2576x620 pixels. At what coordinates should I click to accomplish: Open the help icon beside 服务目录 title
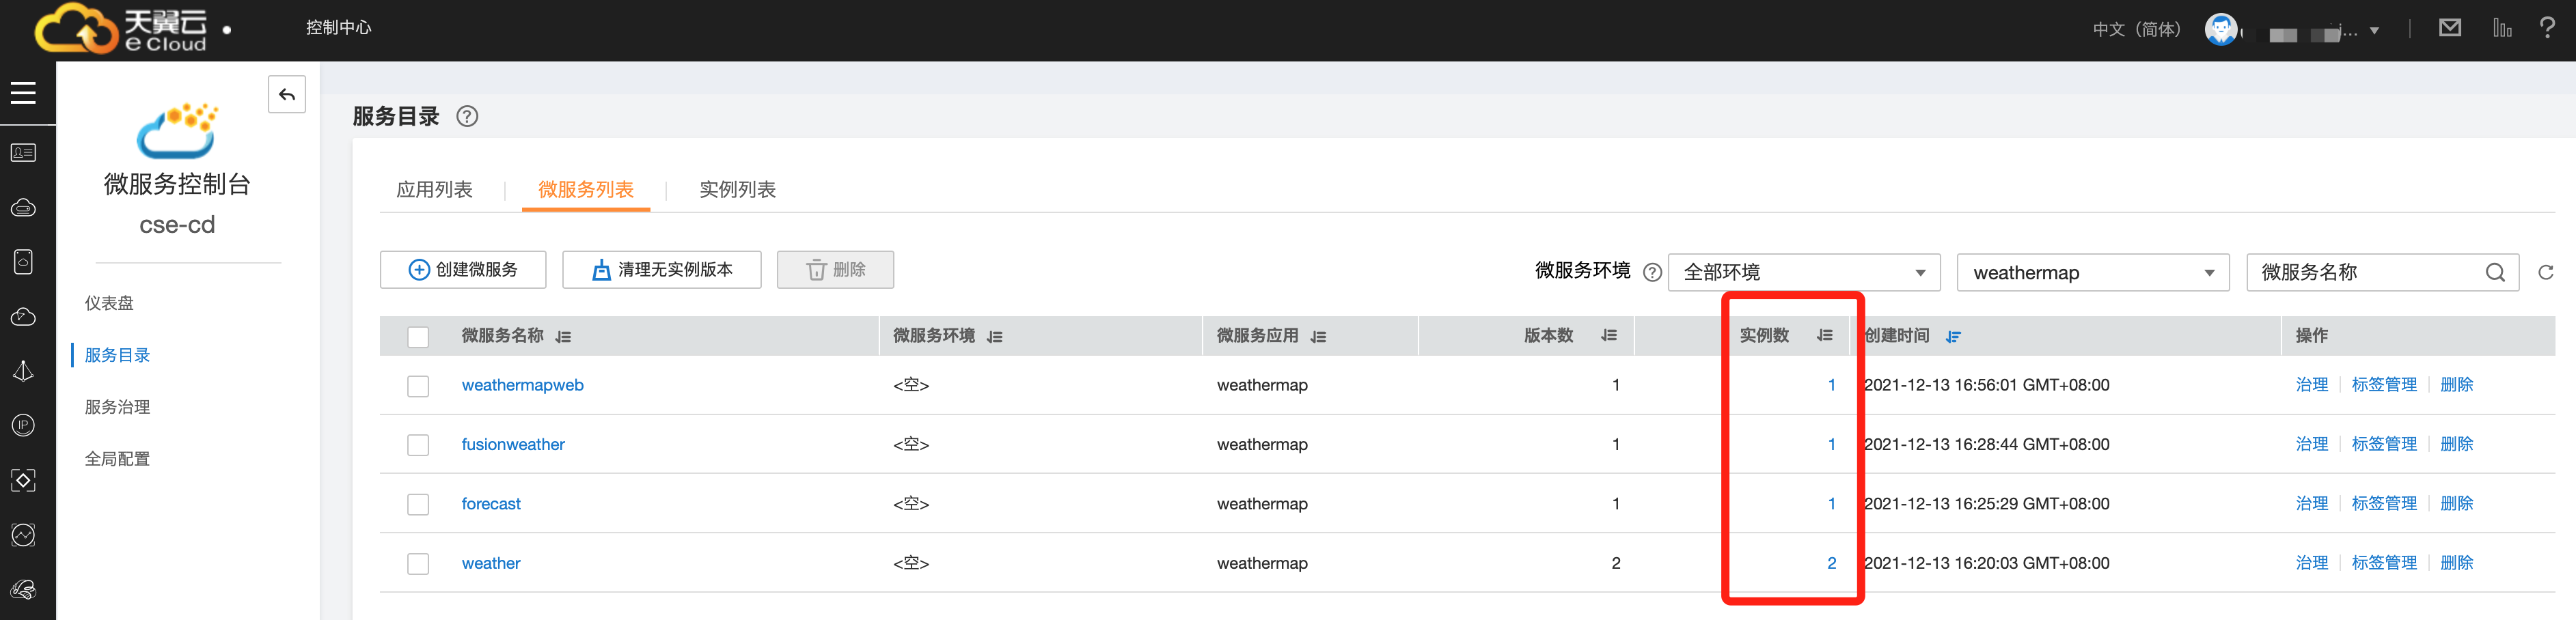point(467,117)
